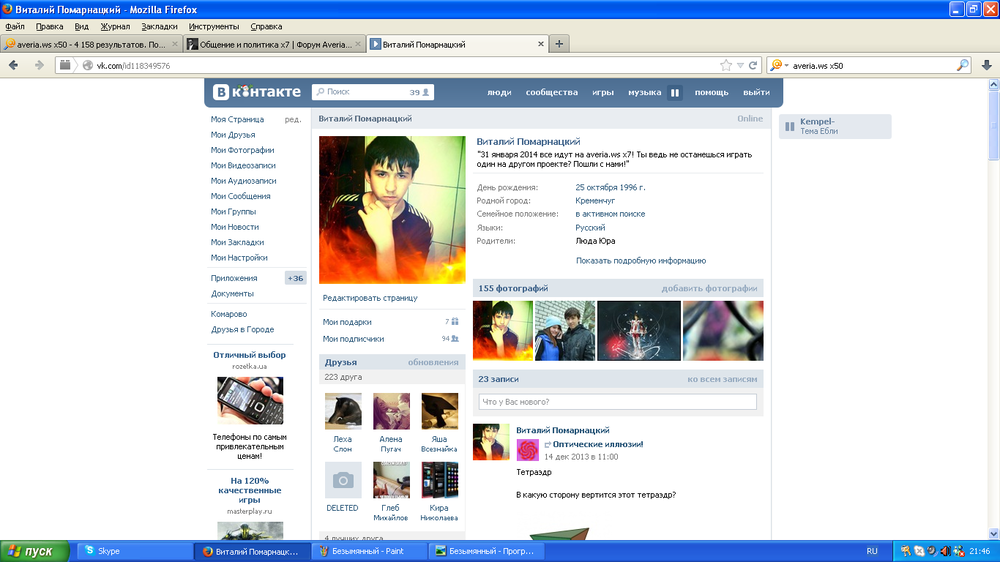This screenshot has width=1000, height=562.
Task: Open Мои Сообщения in left menu
Action: click(240, 196)
